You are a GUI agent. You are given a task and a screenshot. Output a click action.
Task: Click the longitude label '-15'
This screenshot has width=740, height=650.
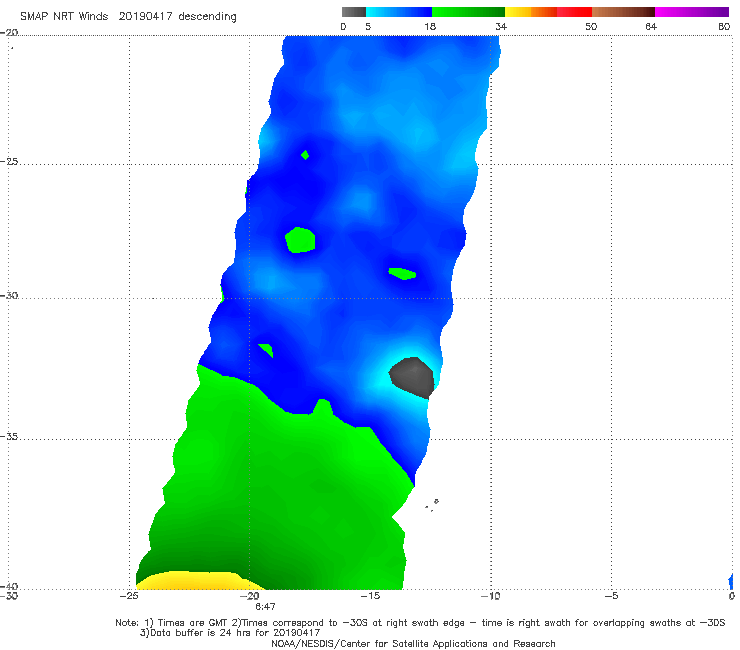click(370, 596)
